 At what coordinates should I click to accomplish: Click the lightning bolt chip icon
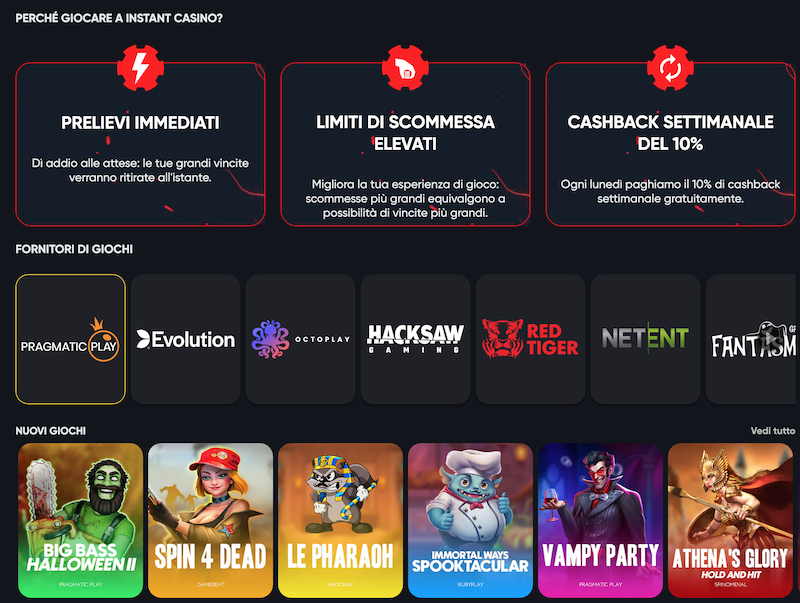tap(140, 68)
